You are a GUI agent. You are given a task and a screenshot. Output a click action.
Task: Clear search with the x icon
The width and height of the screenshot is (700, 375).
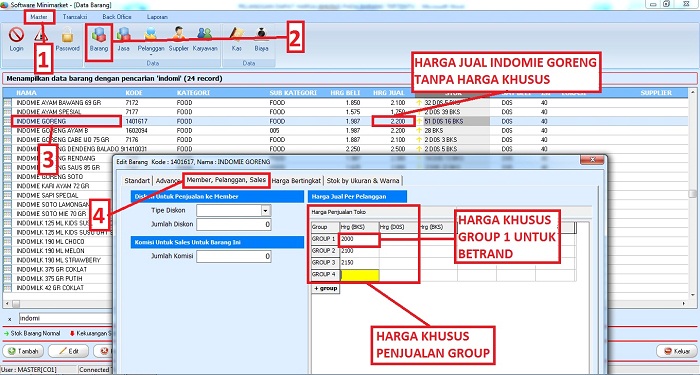point(9,319)
